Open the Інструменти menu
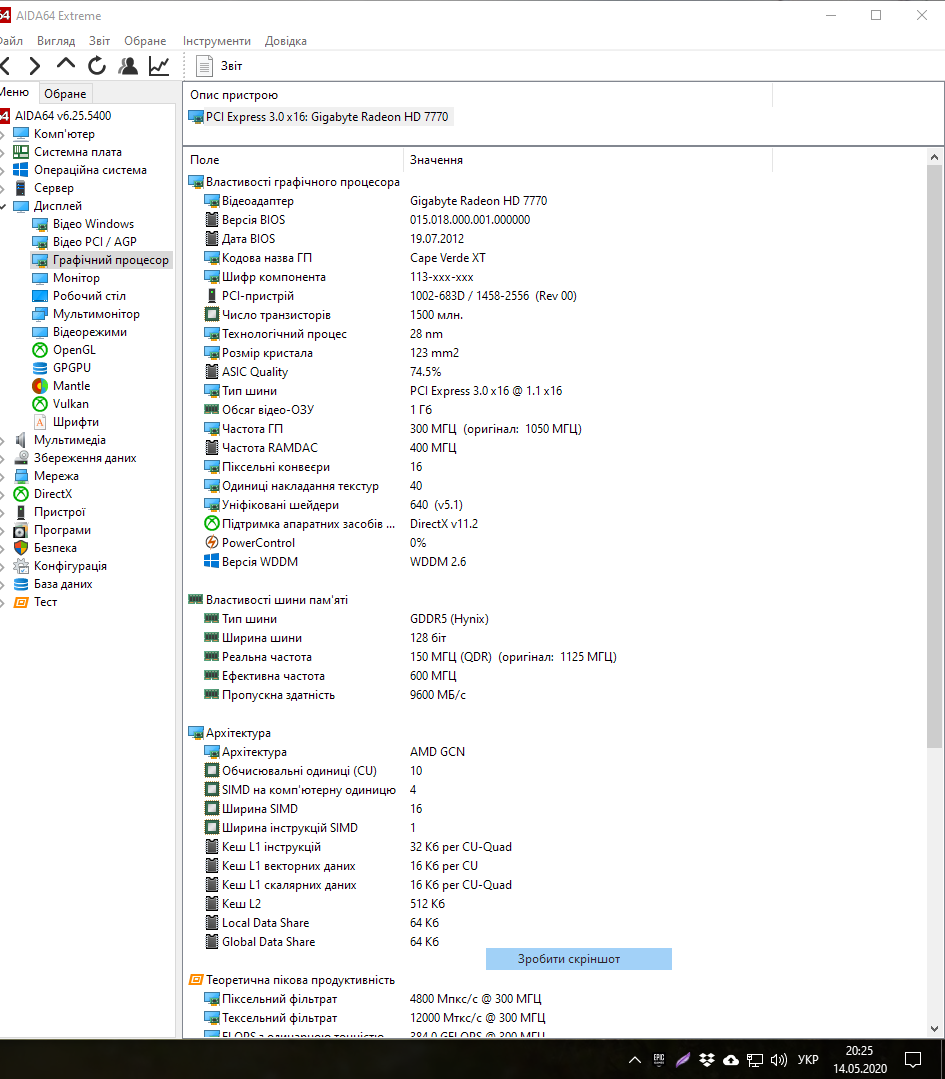 click(217, 41)
